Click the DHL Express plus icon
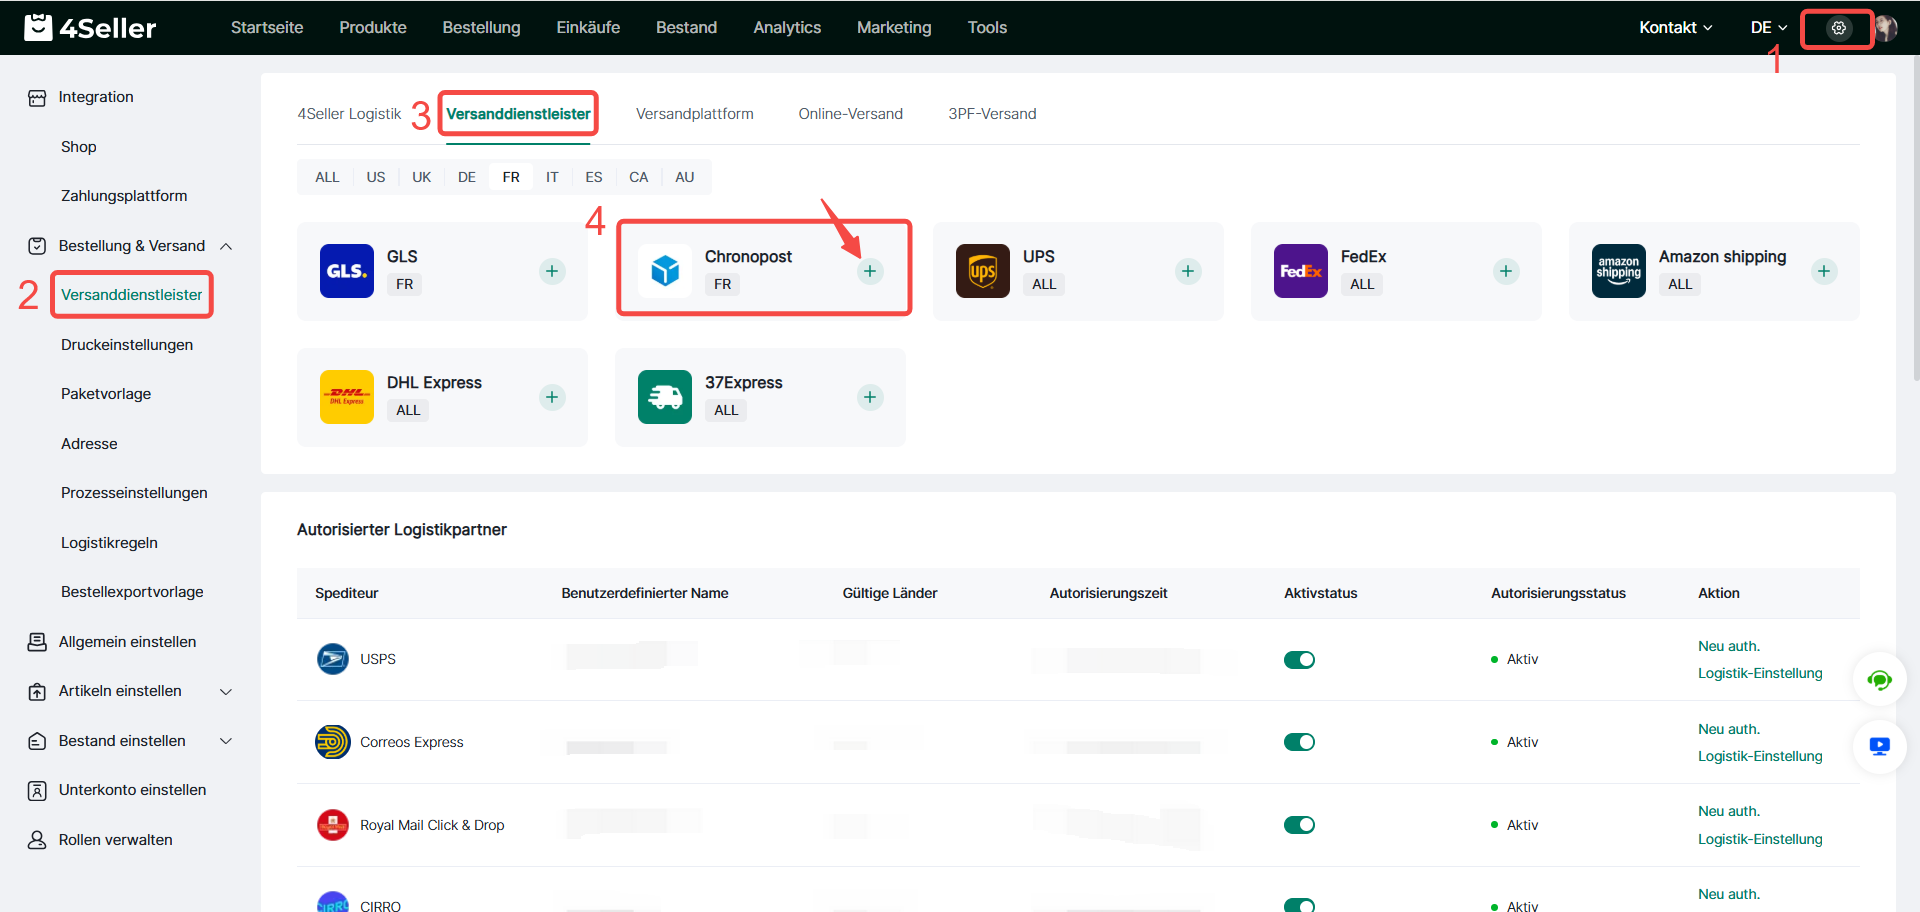 coord(552,397)
